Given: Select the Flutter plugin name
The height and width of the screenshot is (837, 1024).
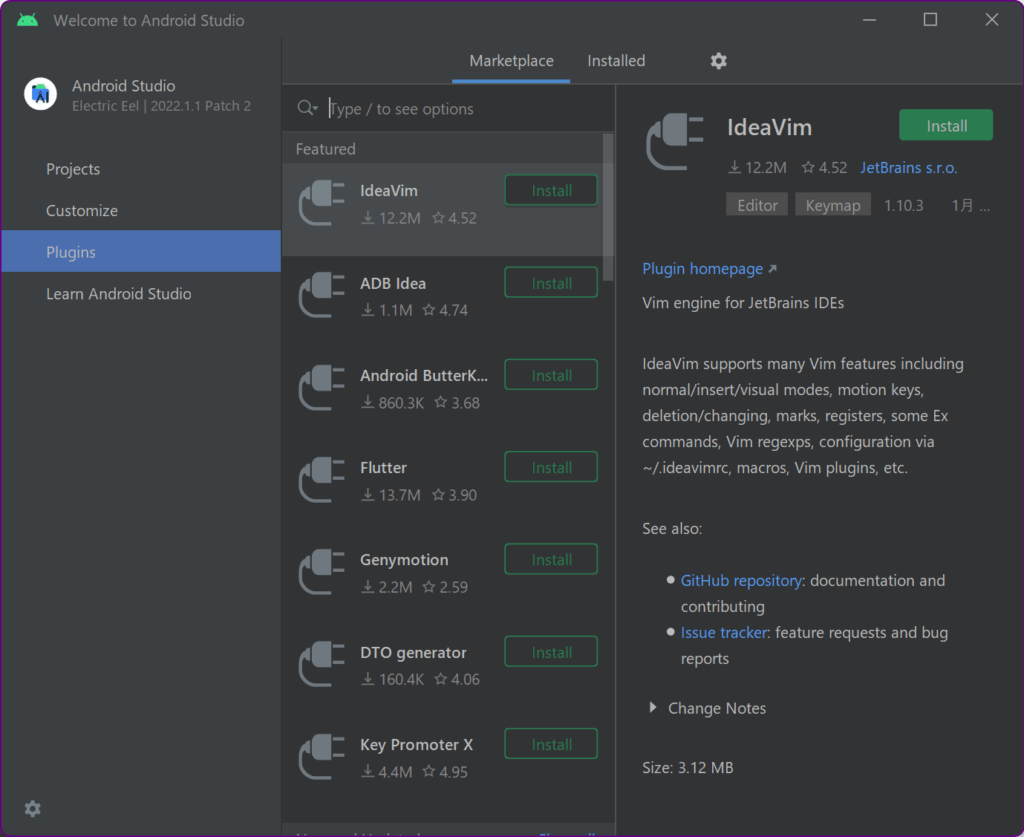Looking at the screenshot, I should pyautogui.click(x=383, y=467).
